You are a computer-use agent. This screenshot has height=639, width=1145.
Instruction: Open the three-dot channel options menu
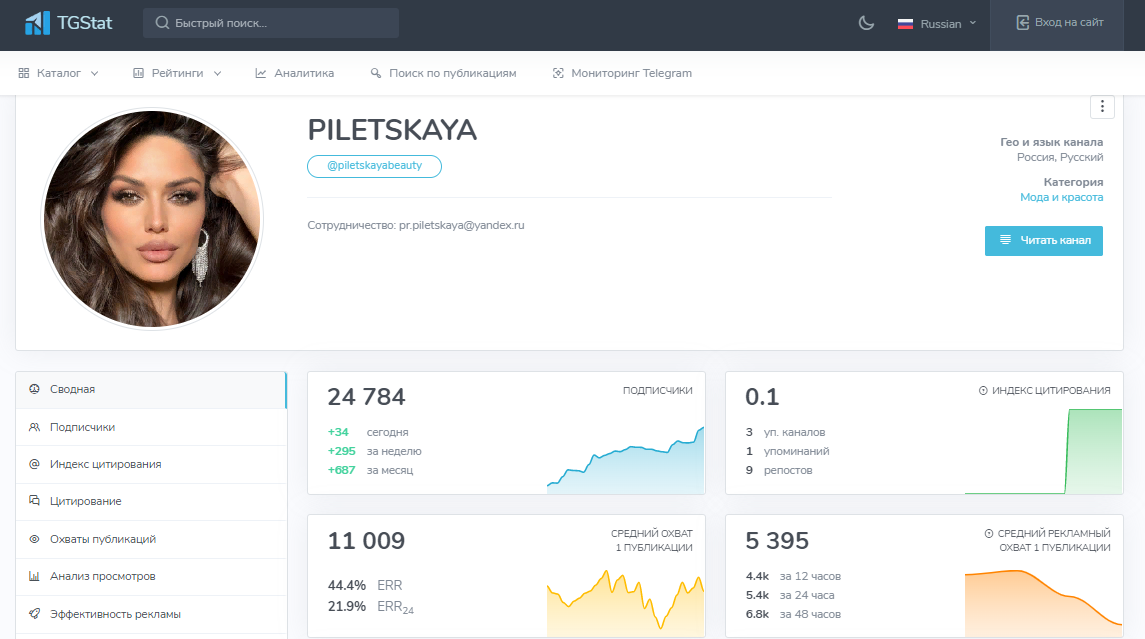pos(1101,106)
